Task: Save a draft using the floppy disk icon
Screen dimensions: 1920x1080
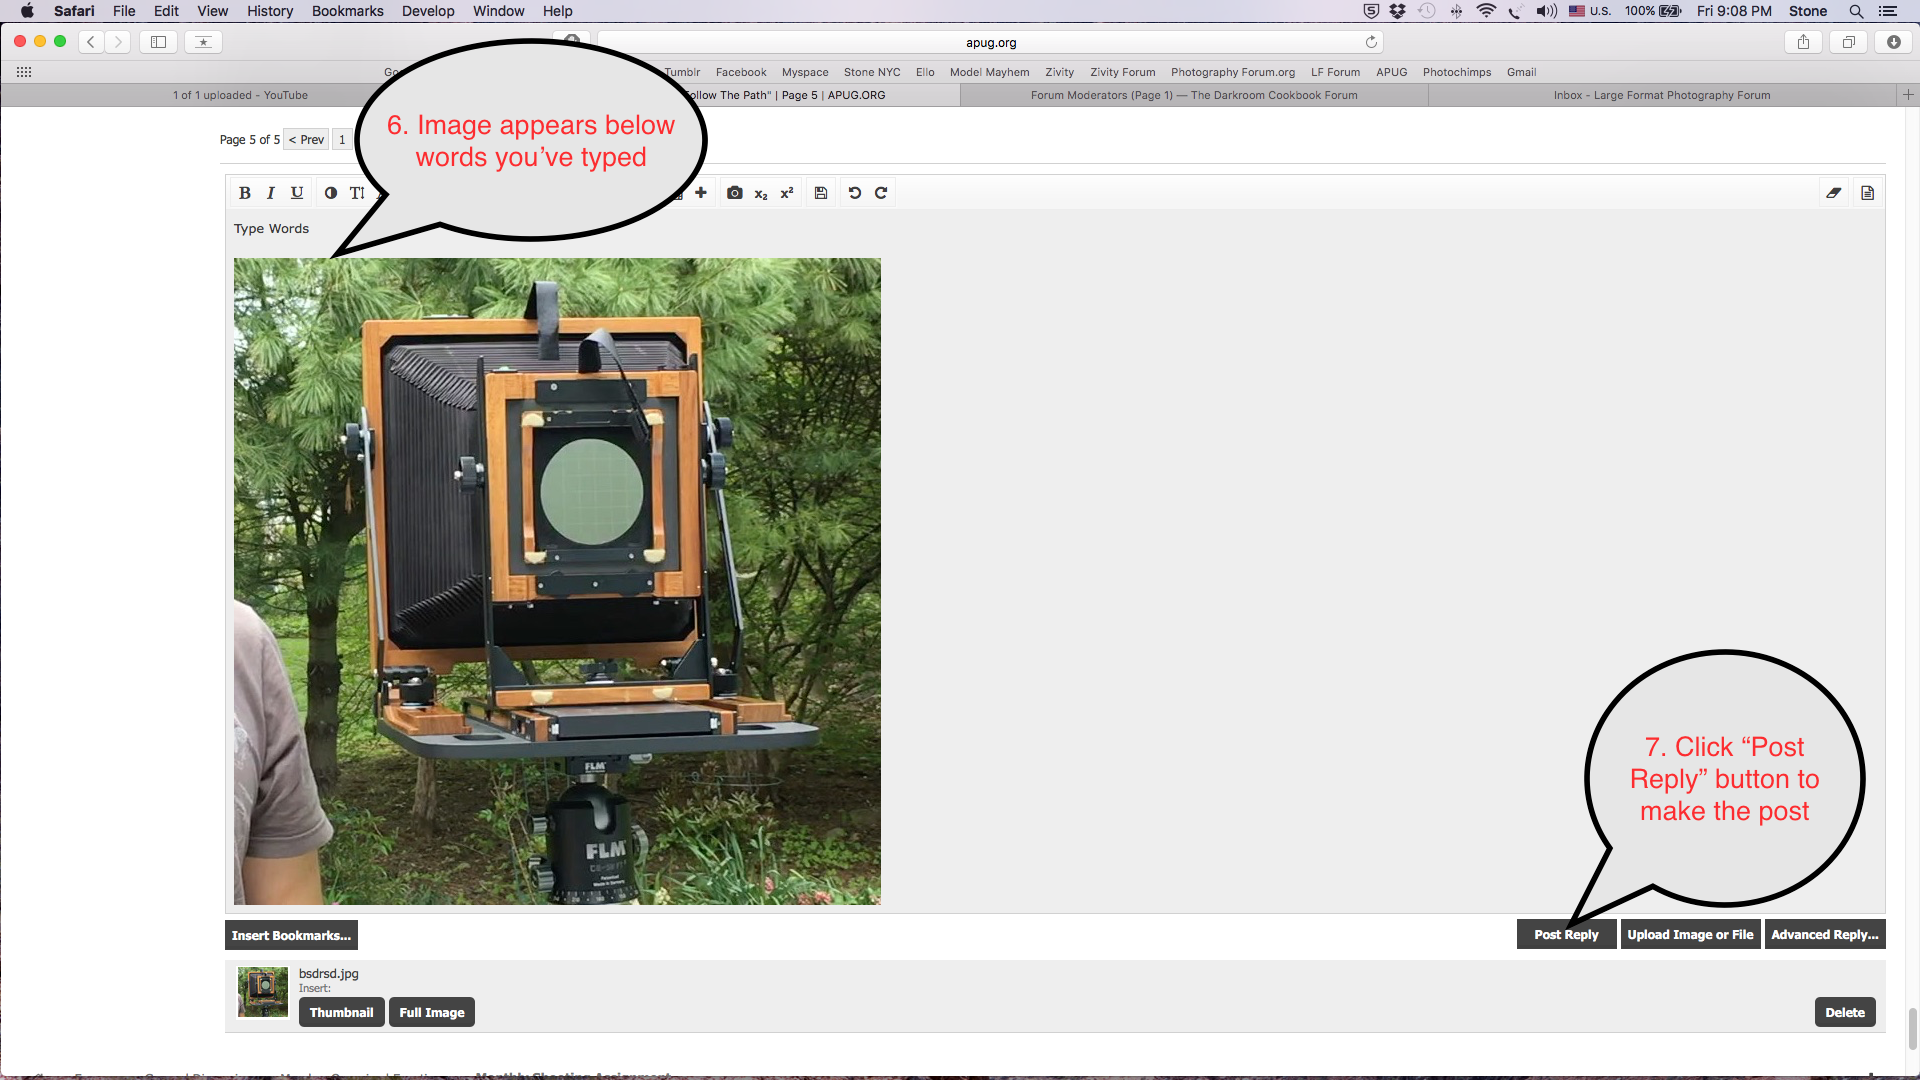Action: point(820,192)
